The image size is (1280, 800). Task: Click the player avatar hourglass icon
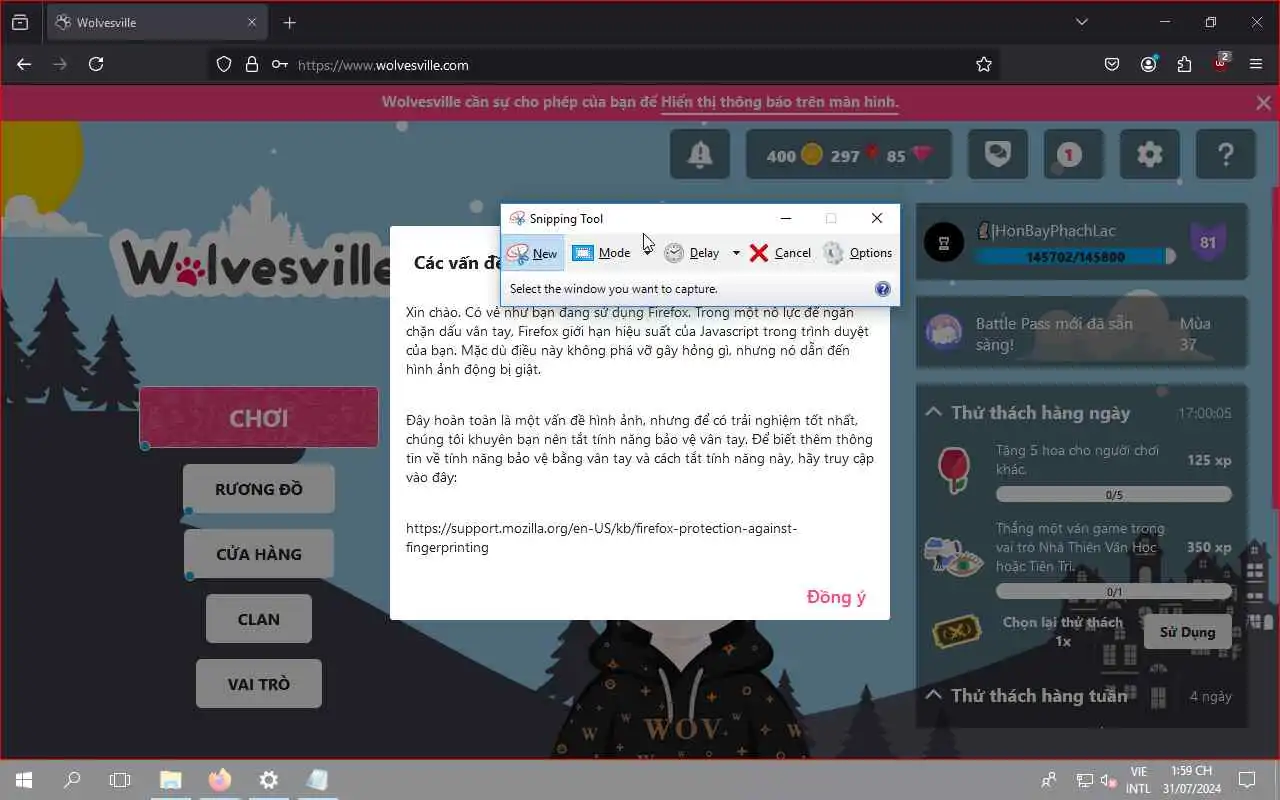[944, 242]
